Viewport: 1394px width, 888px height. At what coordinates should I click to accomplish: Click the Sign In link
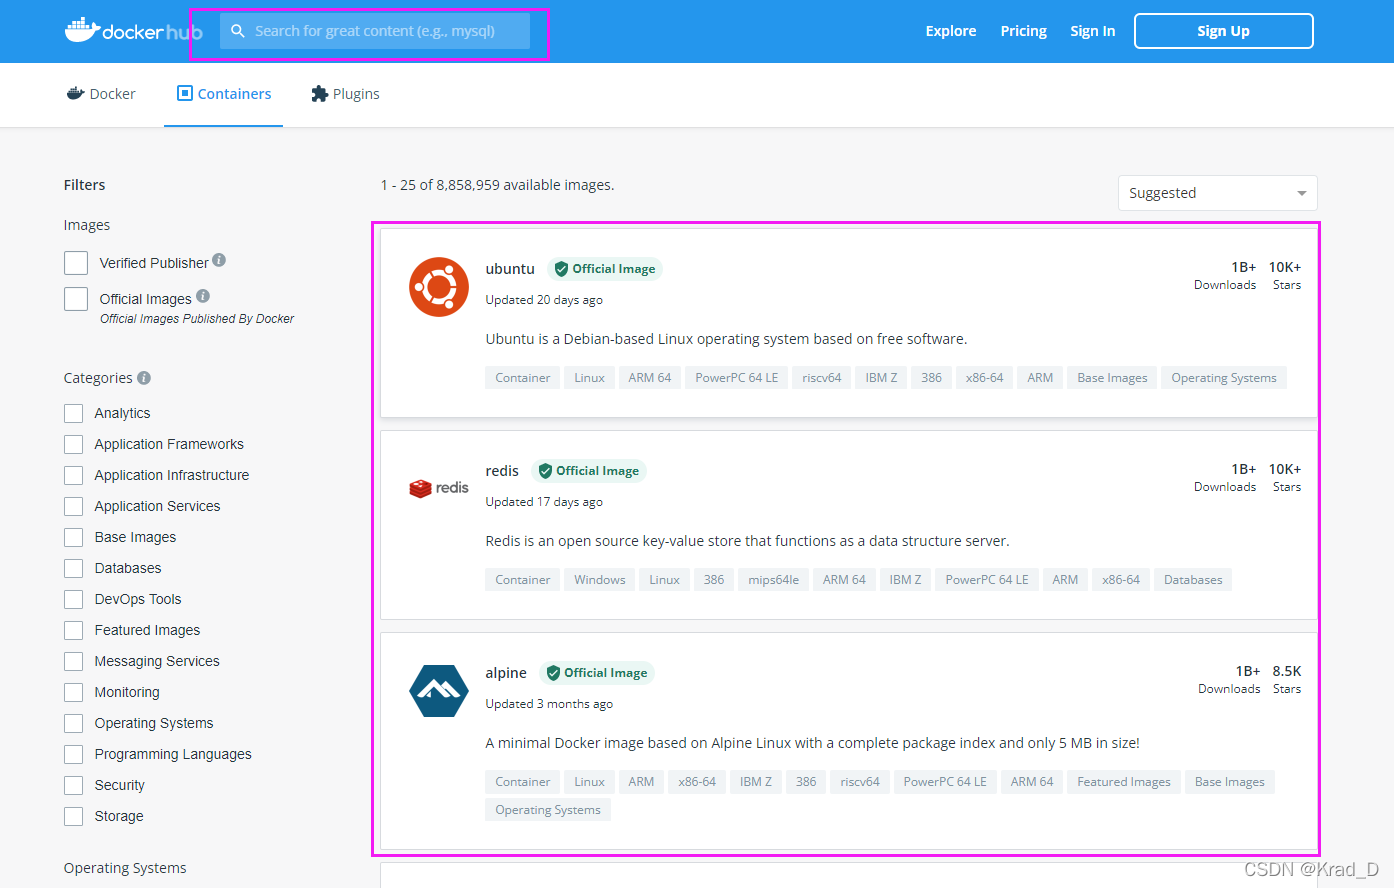point(1092,31)
